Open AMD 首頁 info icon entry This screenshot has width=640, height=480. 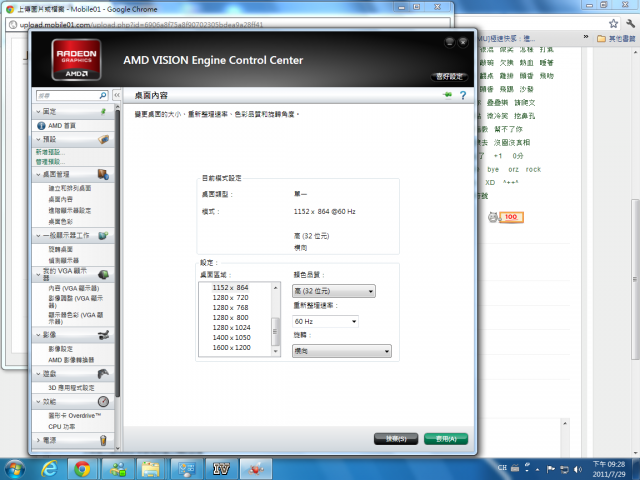pos(41,126)
